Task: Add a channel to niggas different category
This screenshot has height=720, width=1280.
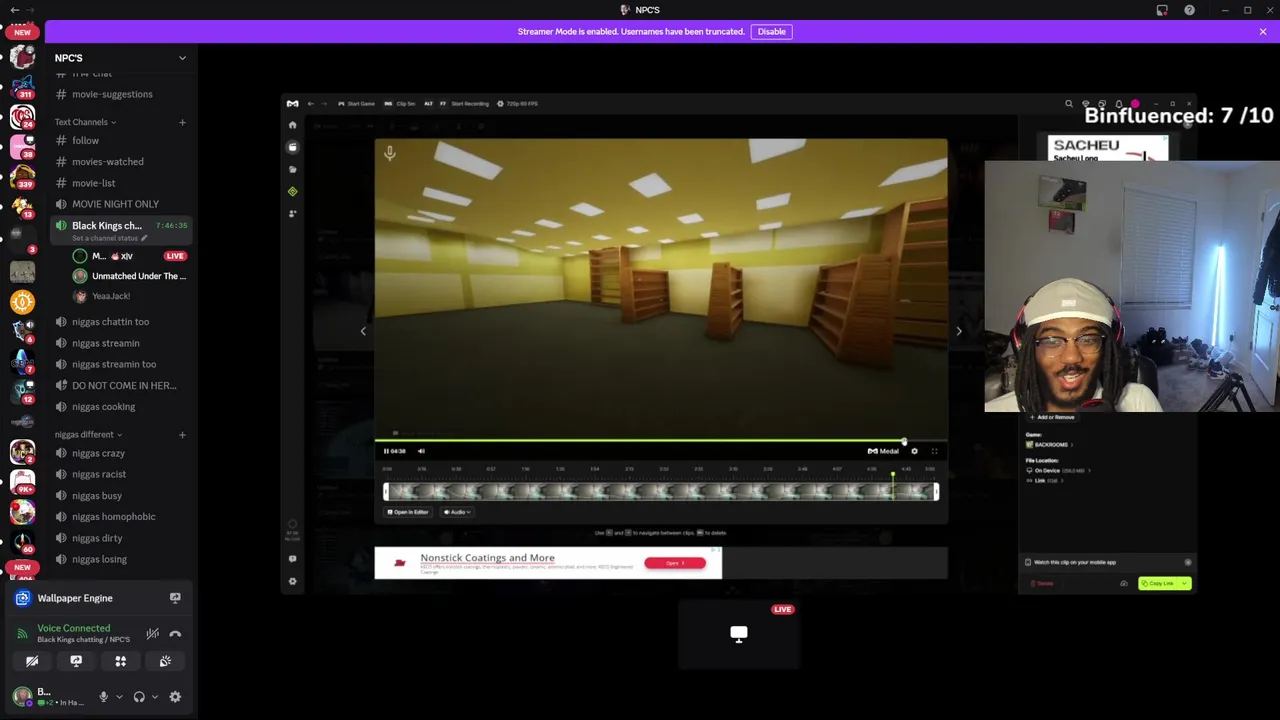Action: [182, 435]
